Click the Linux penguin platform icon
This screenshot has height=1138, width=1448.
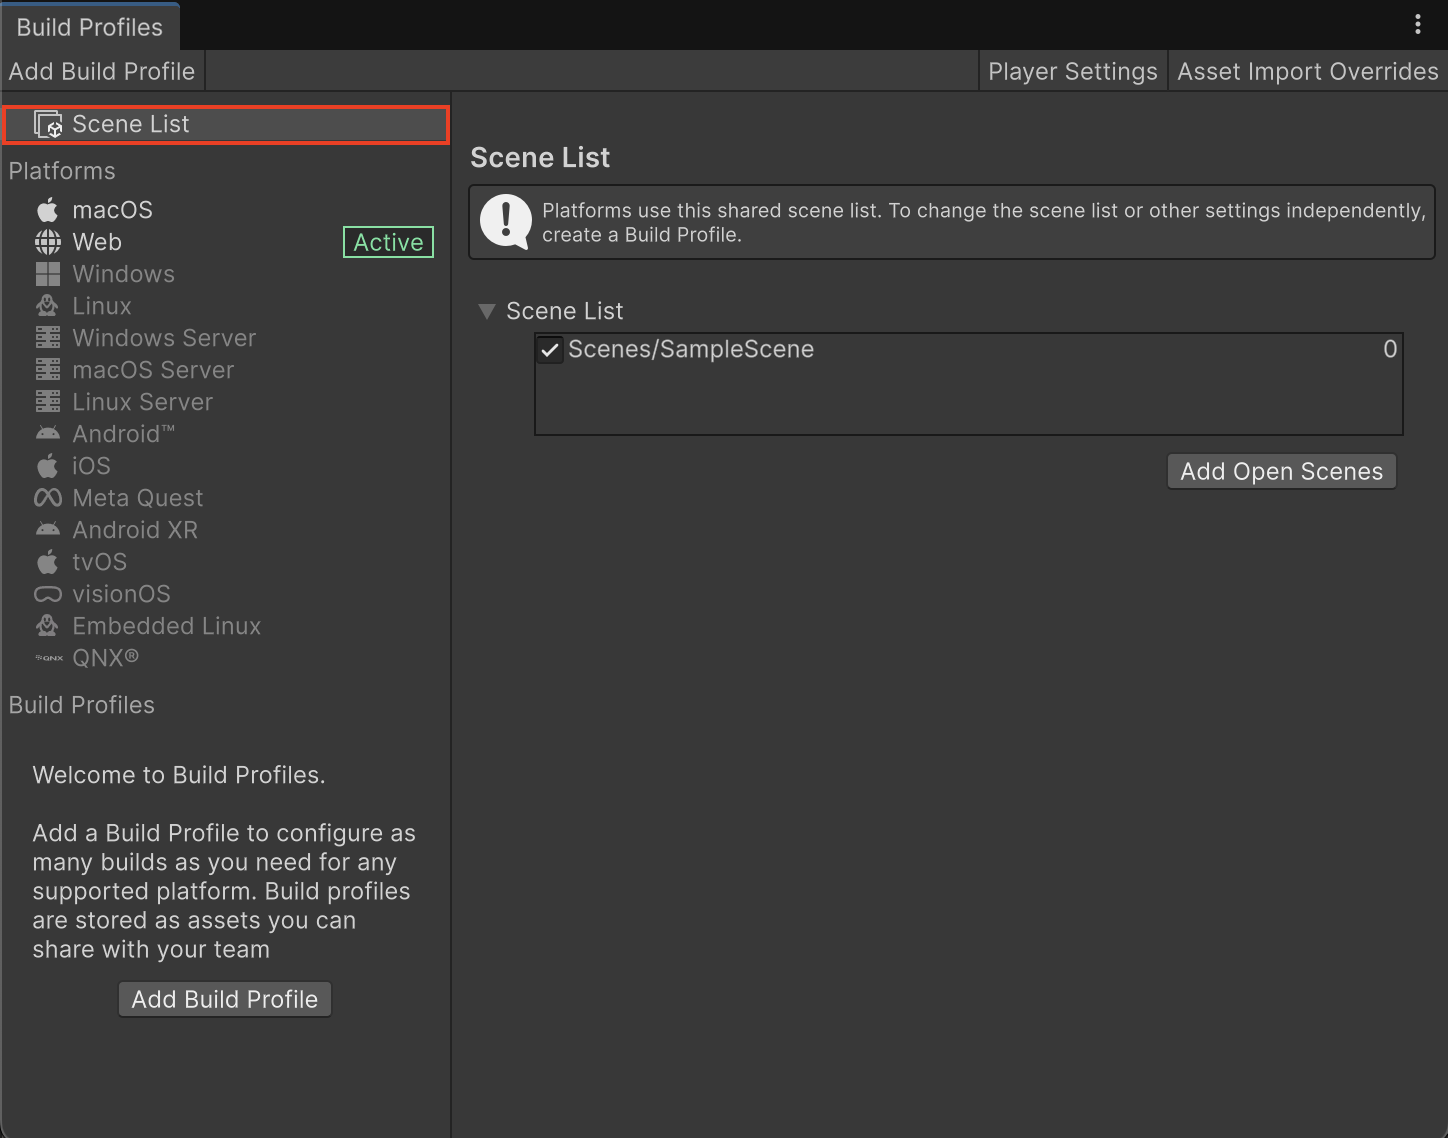[x=47, y=306]
